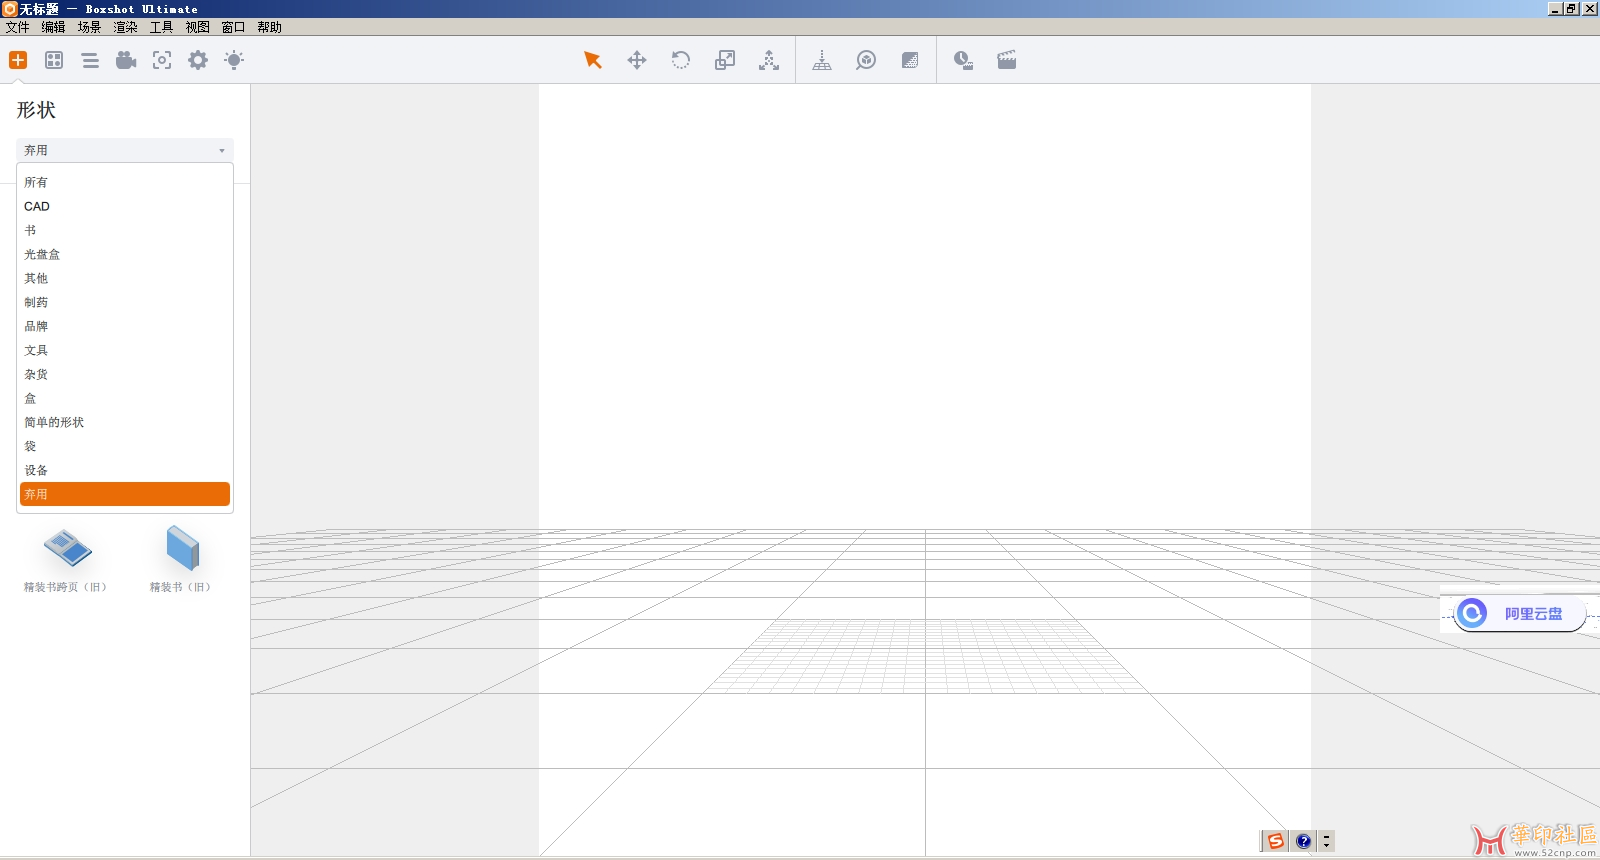Image resolution: width=1600 pixels, height=860 pixels.
Task: Click the Sogou input method icon
Action: pos(1276,841)
